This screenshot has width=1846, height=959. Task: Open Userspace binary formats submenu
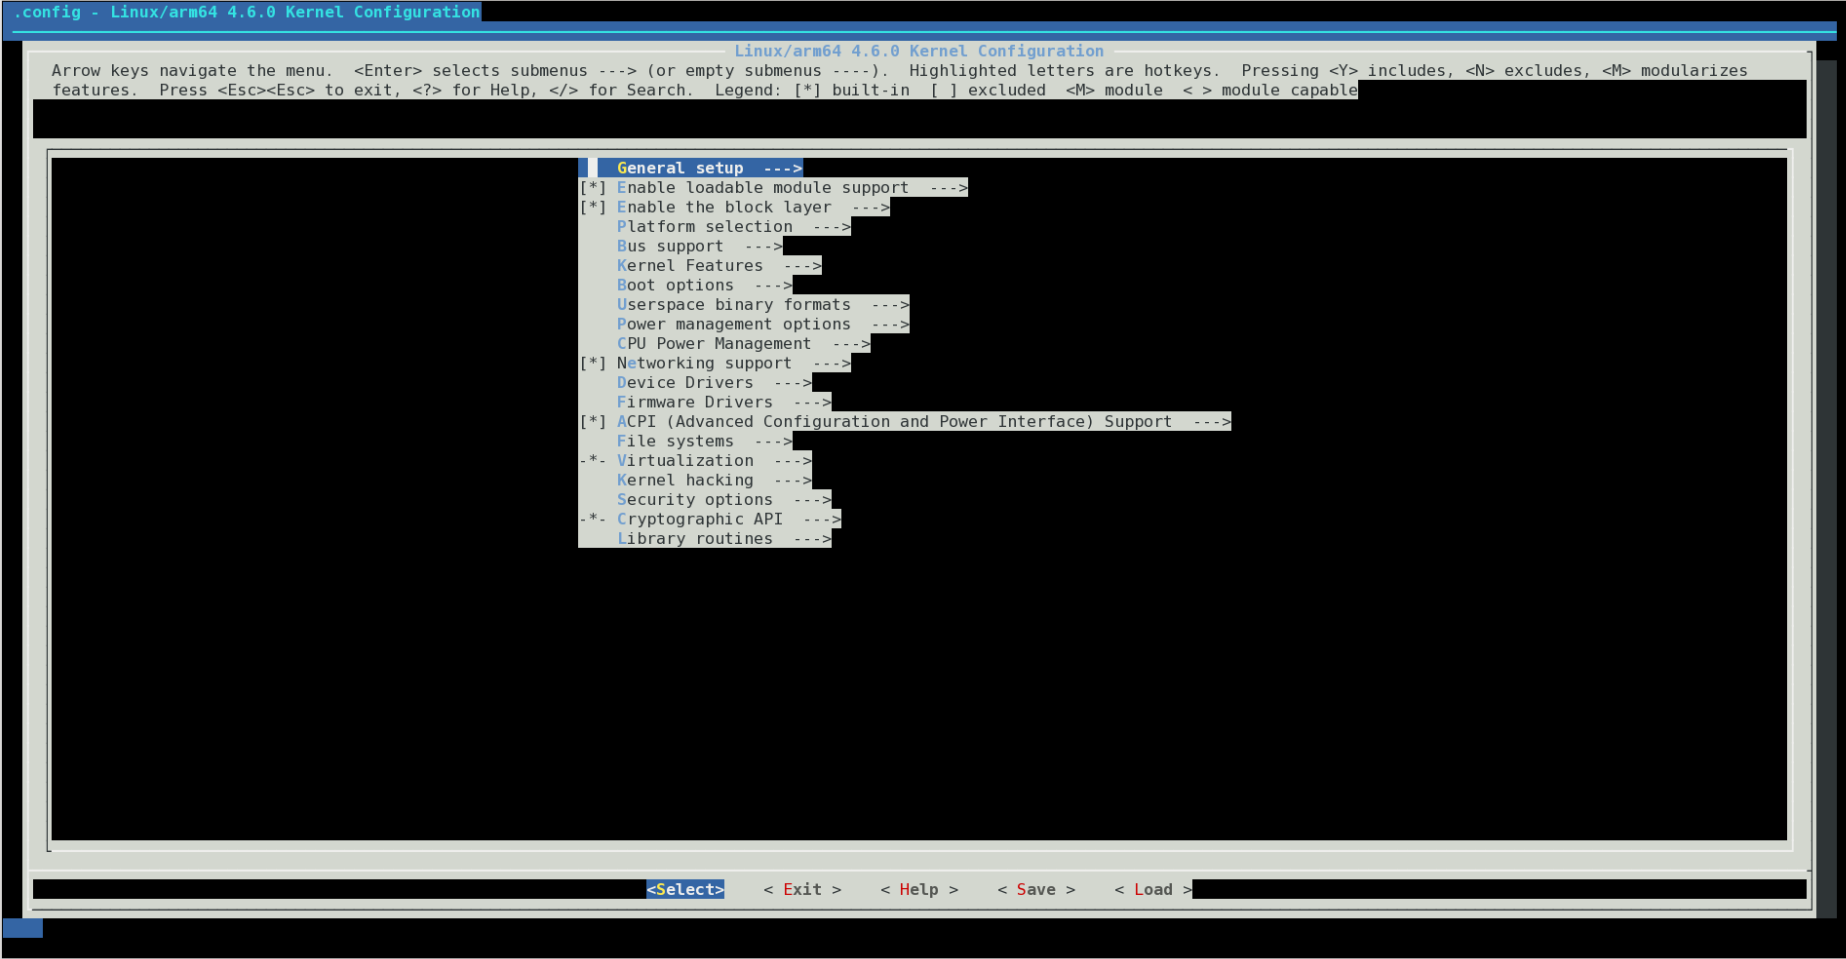735,304
